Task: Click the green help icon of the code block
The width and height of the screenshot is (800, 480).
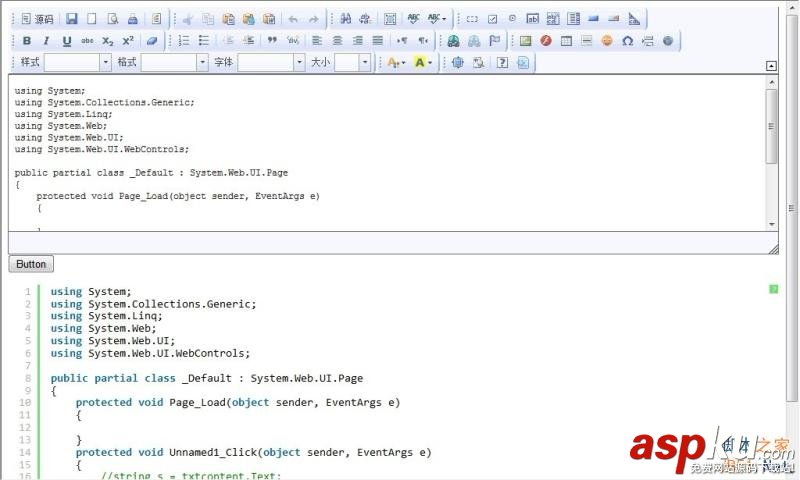Action: point(773,289)
